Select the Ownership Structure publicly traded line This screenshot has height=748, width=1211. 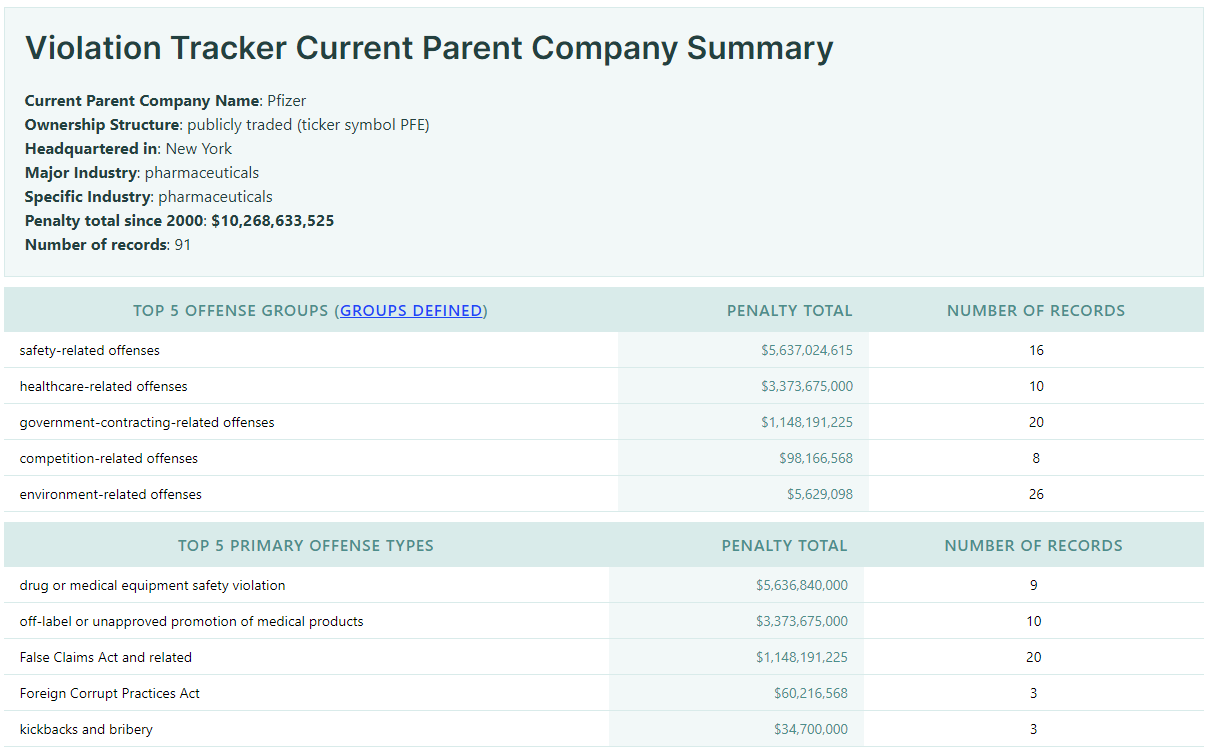click(227, 125)
